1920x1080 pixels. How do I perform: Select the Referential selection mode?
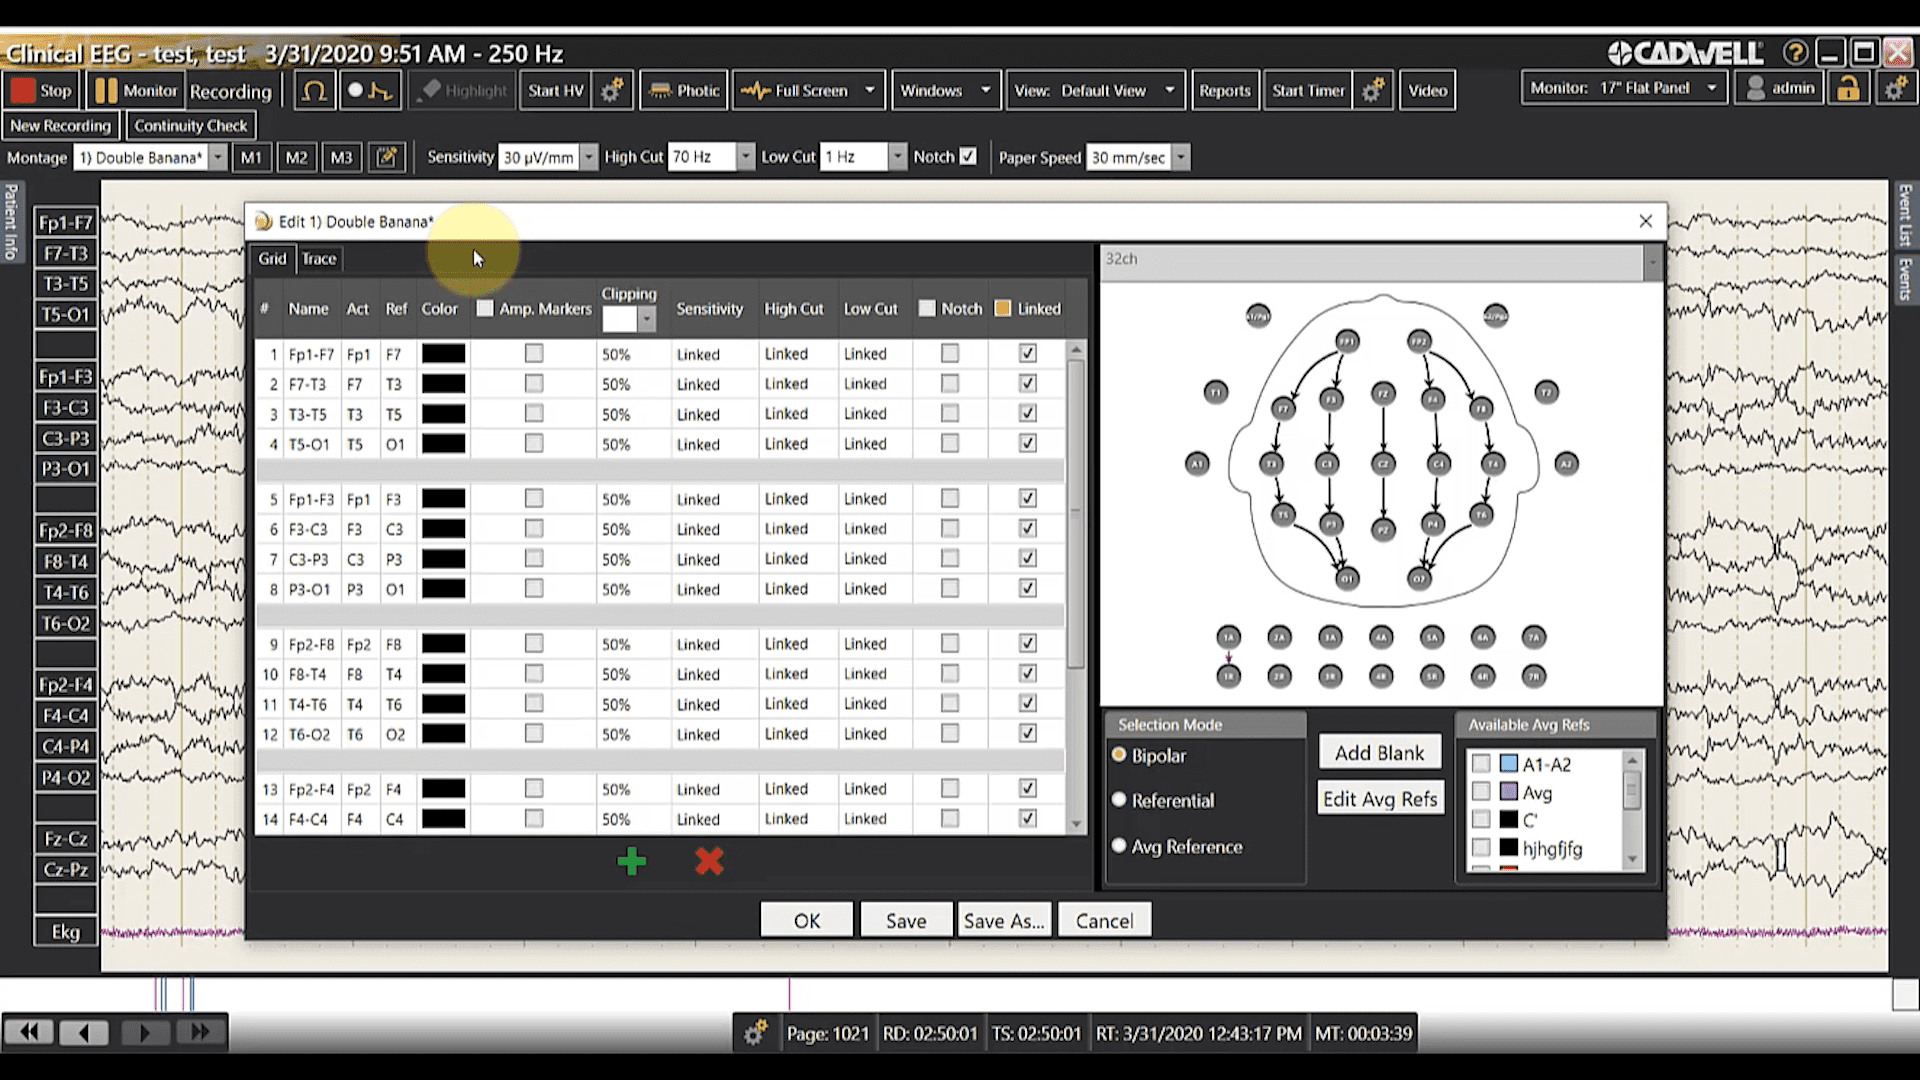pos(1119,800)
